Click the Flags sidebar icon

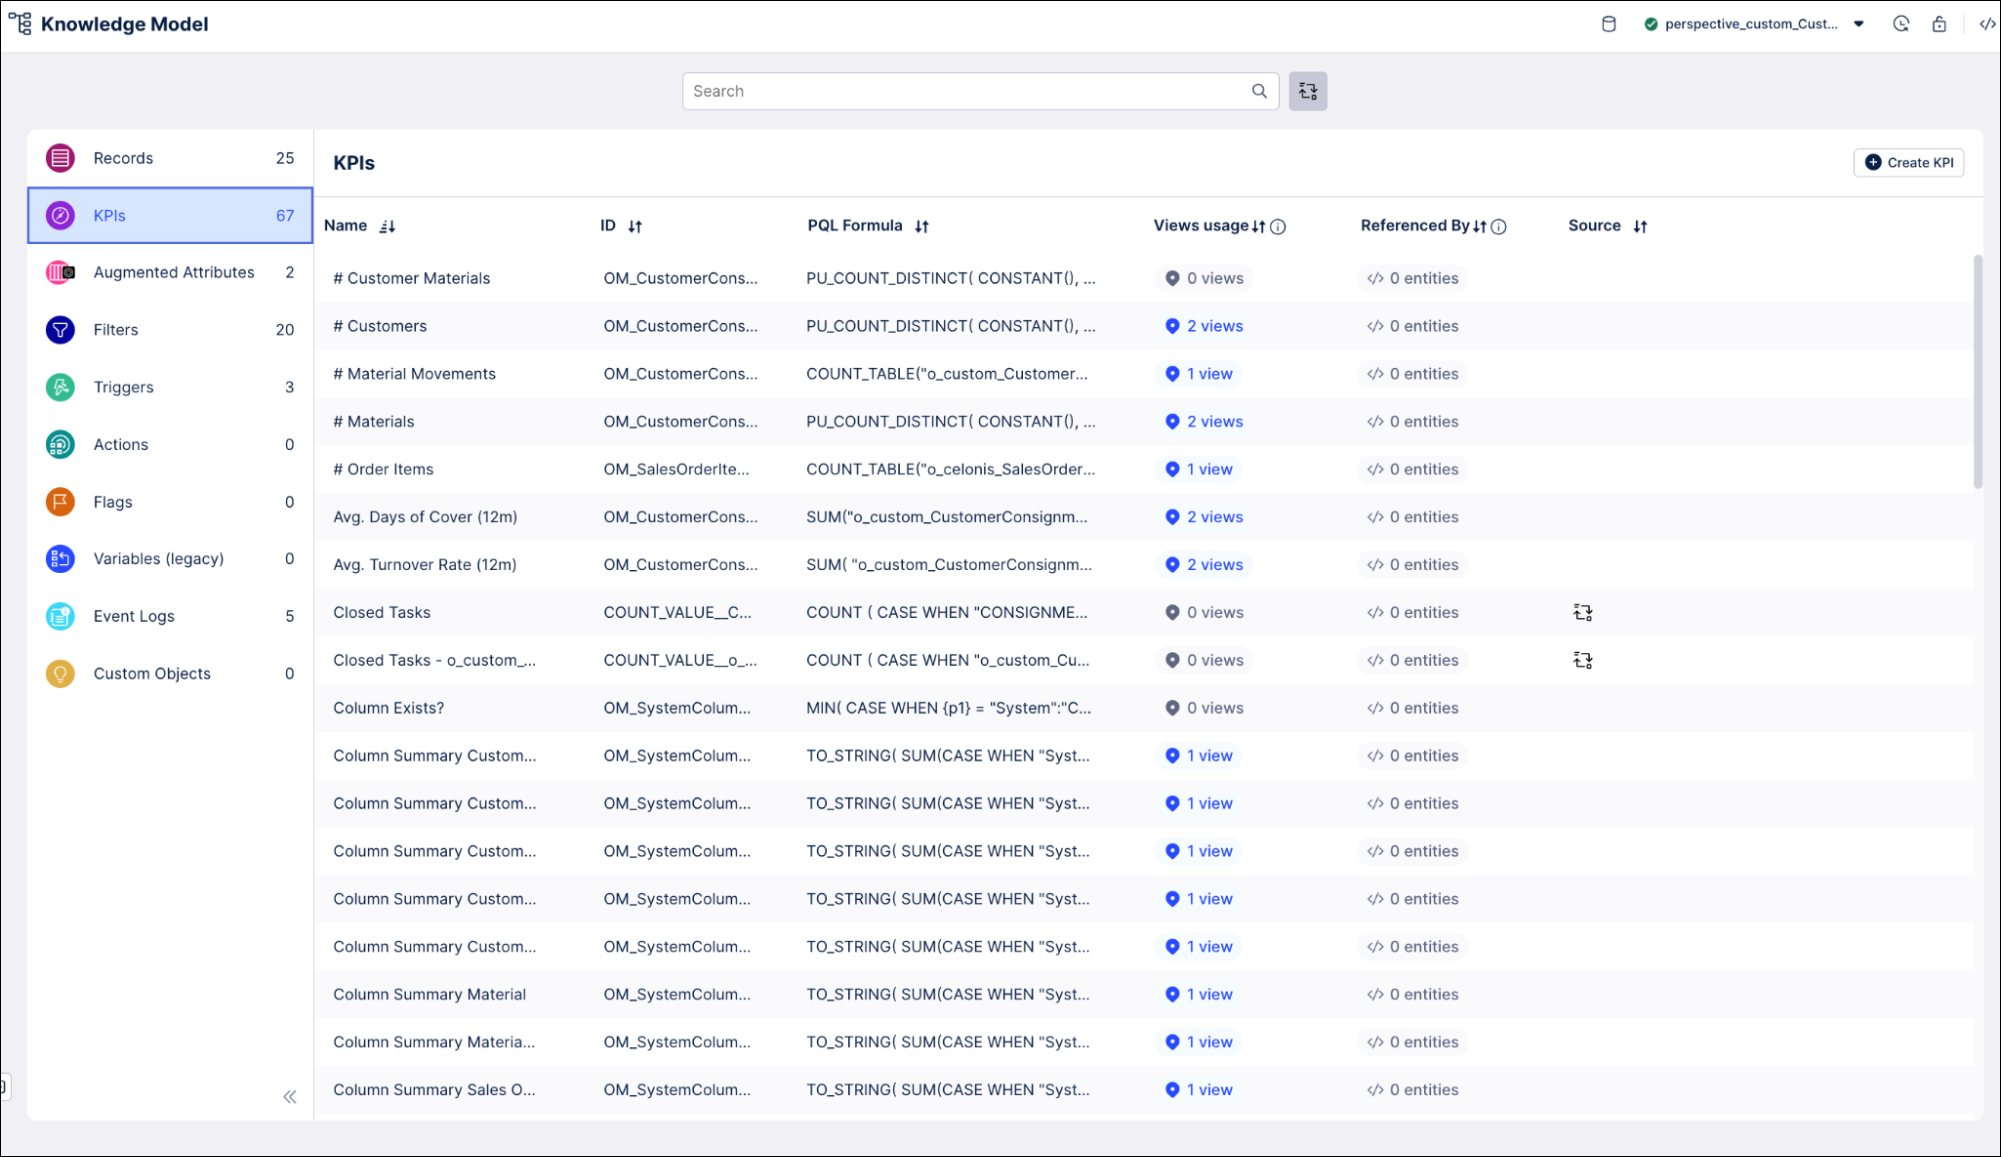click(x=60, y=502)
